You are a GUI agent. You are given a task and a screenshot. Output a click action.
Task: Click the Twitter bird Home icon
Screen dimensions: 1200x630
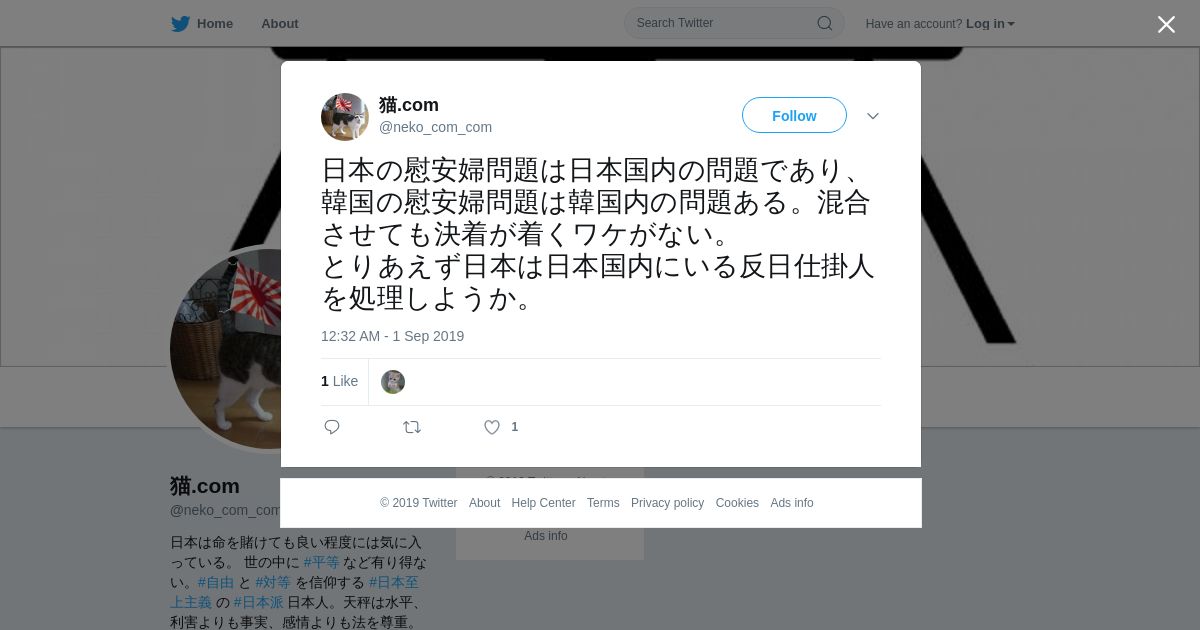coord(180,23)
